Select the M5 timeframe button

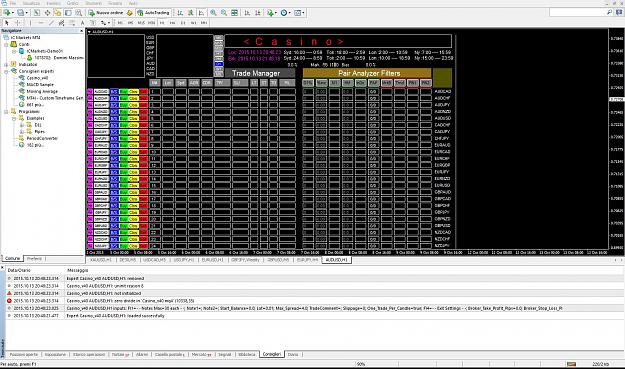[130, 23]
